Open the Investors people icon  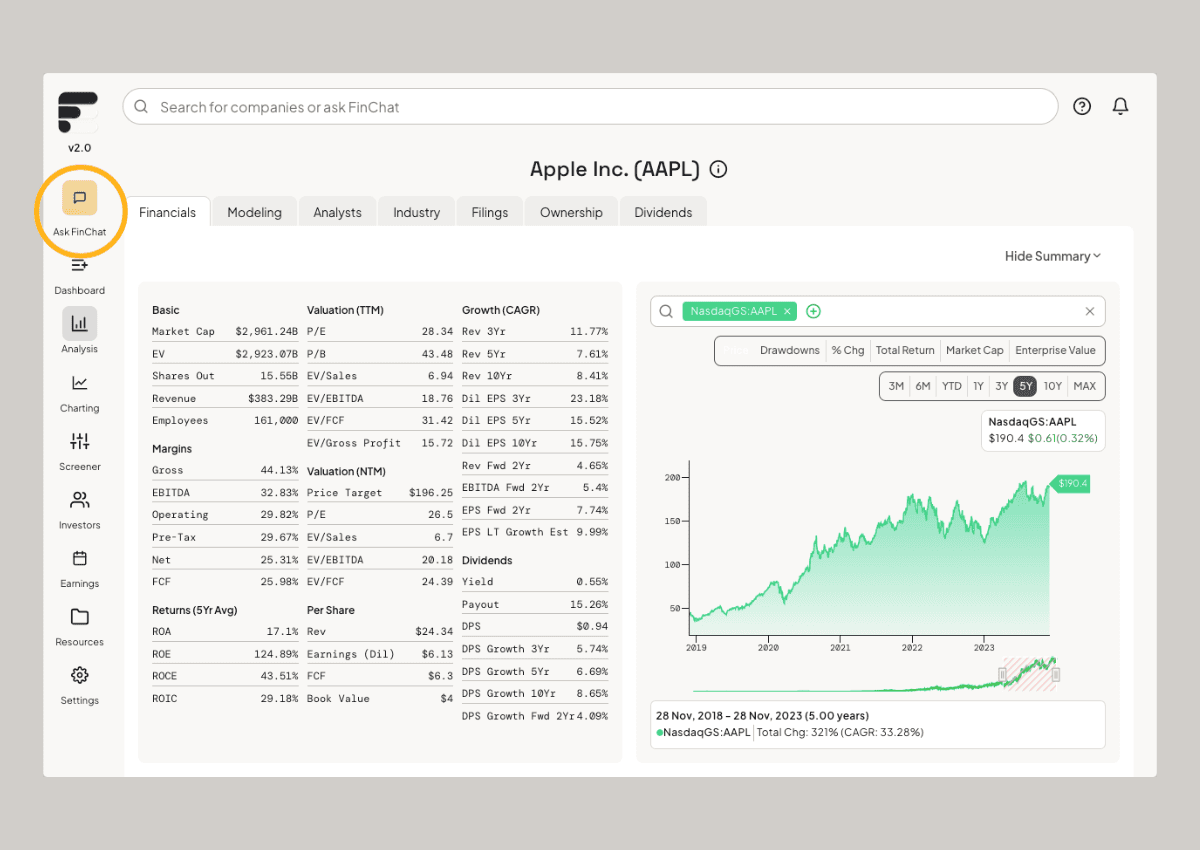tap(79, 500)
